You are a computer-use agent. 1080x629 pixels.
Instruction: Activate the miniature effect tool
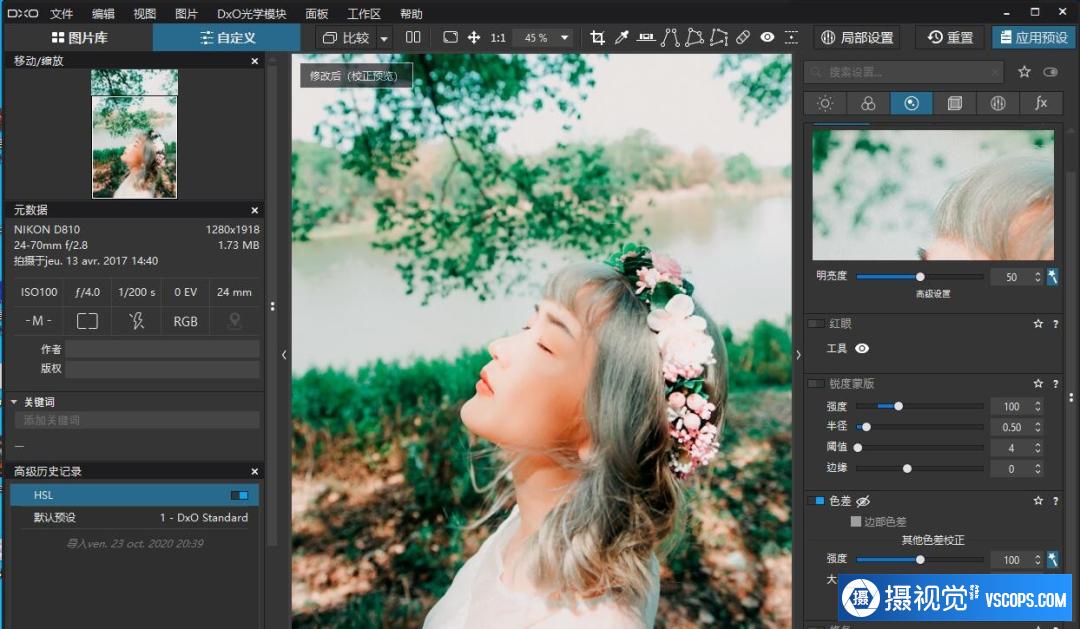tap(791, 37)
